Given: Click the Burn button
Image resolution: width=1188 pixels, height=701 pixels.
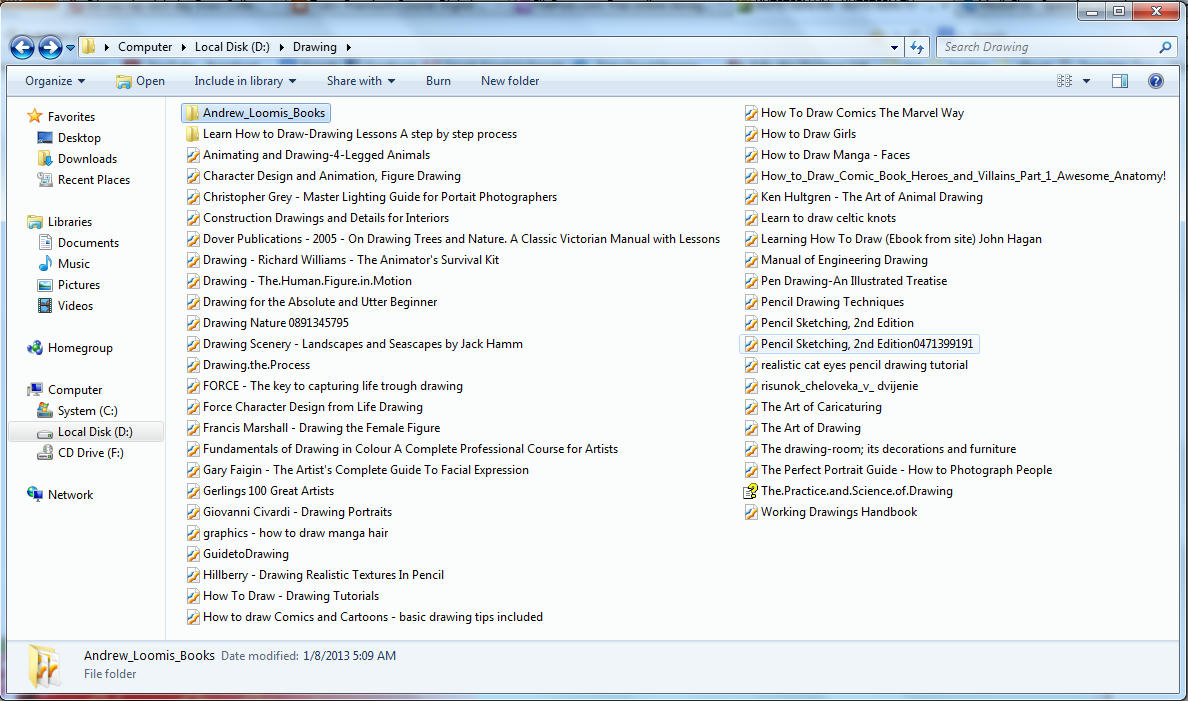Looking at the screenshot, I should coord(438,81).
